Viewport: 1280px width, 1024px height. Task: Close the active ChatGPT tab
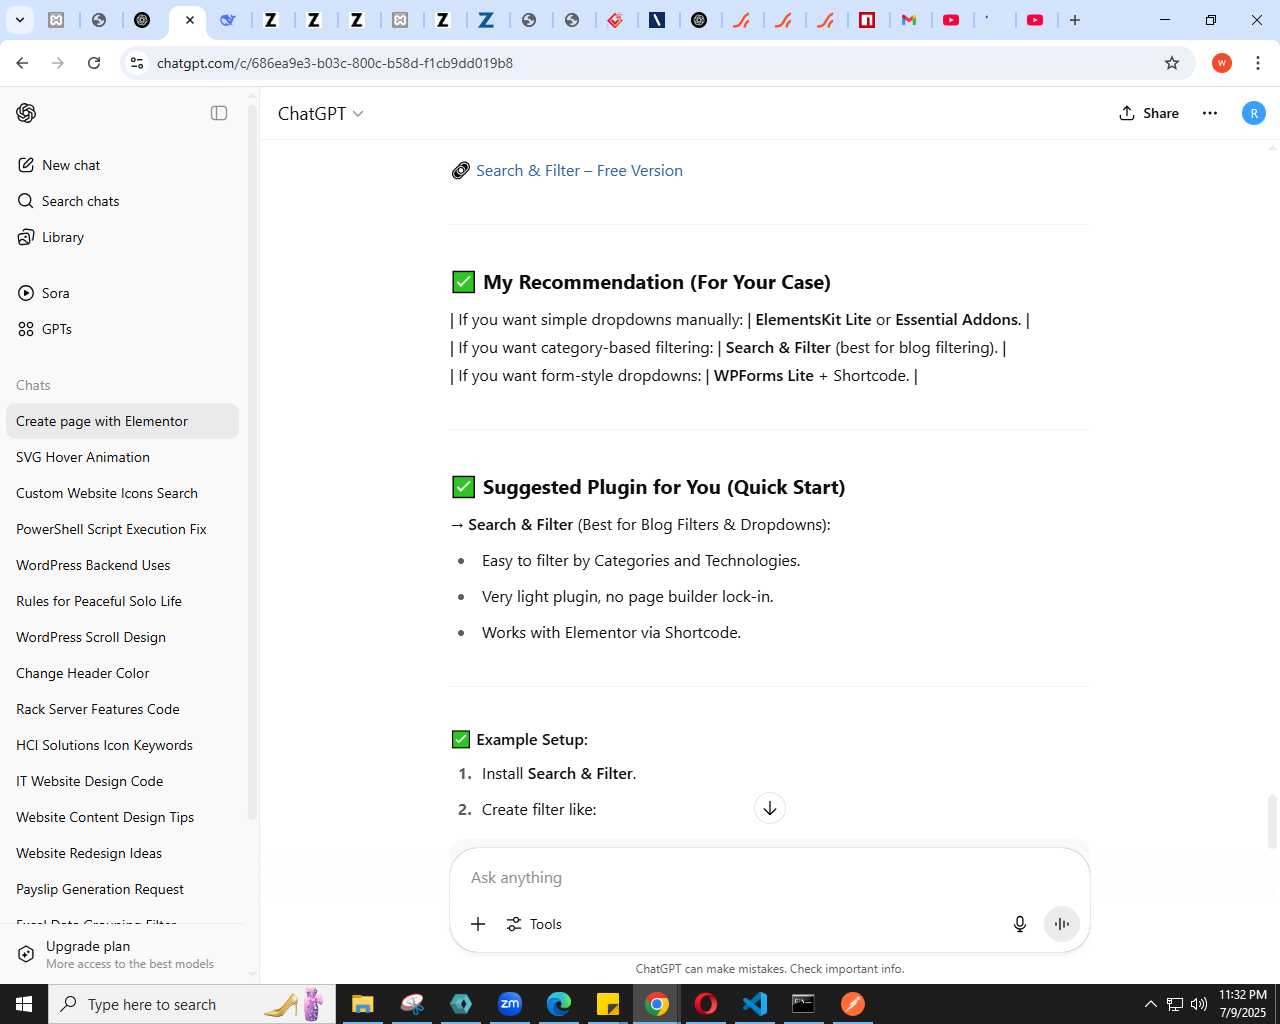coord(190,20)
